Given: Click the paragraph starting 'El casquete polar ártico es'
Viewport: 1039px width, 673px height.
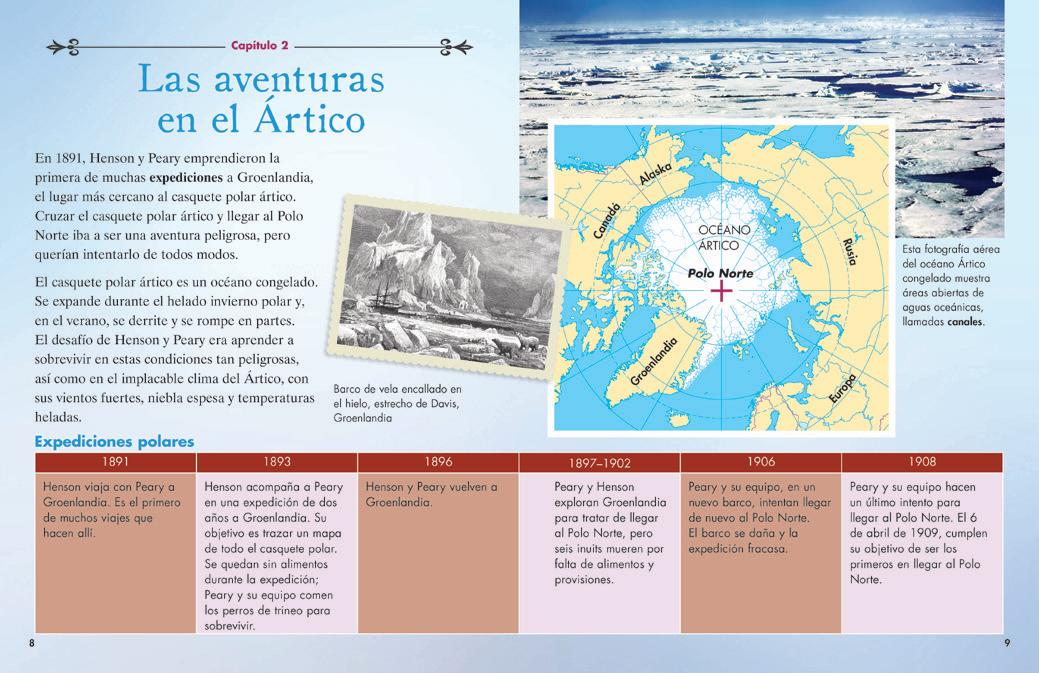Looking at the screenshot, I should (x=176, y=350).
